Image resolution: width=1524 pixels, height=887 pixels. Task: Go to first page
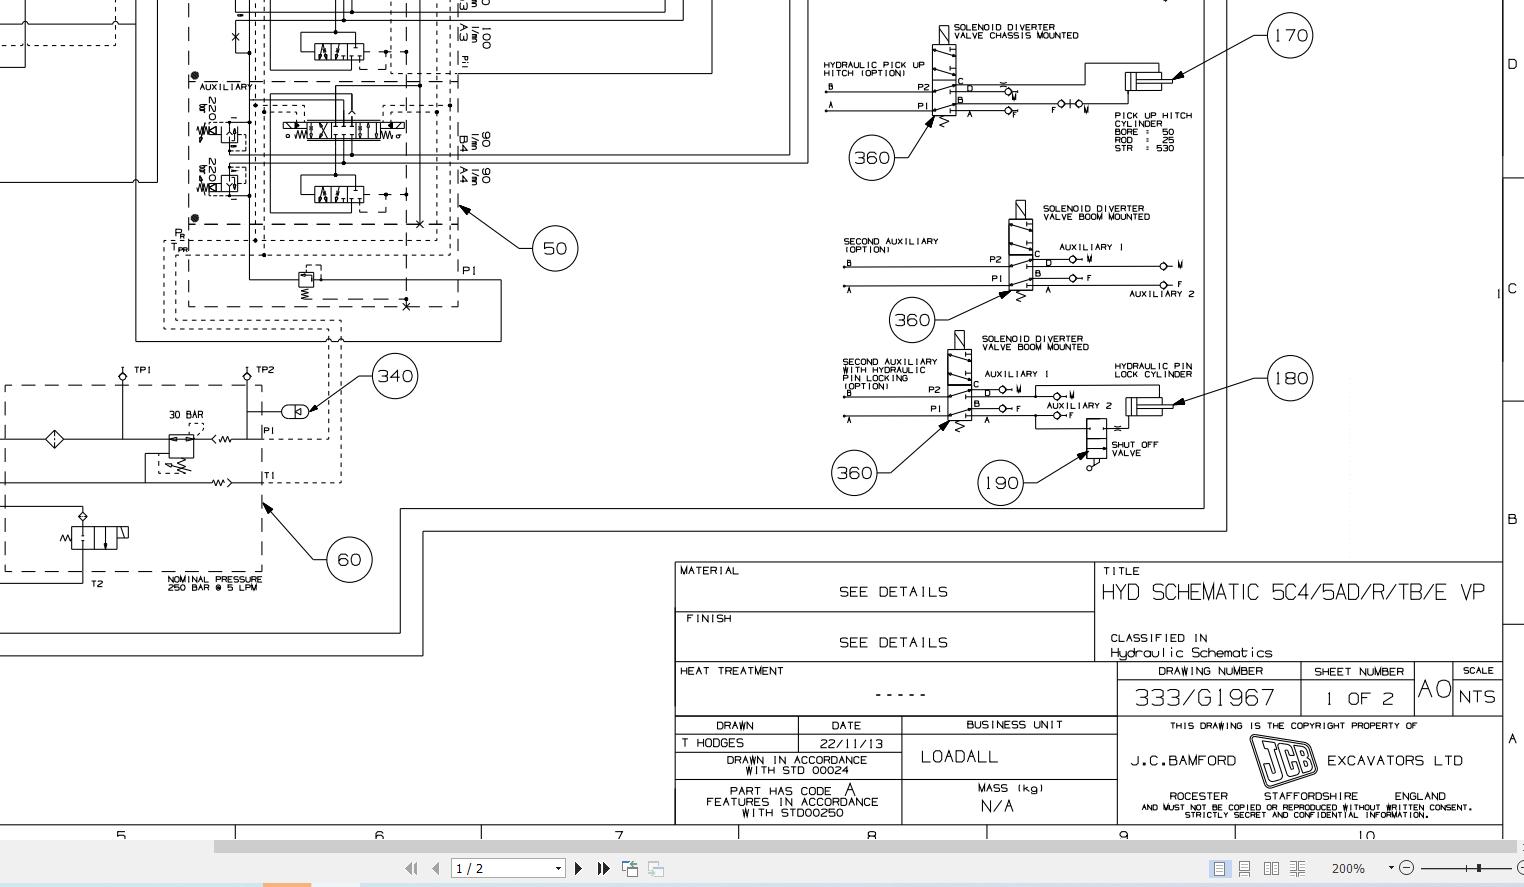pyautogui.click(x=411, y=868)
